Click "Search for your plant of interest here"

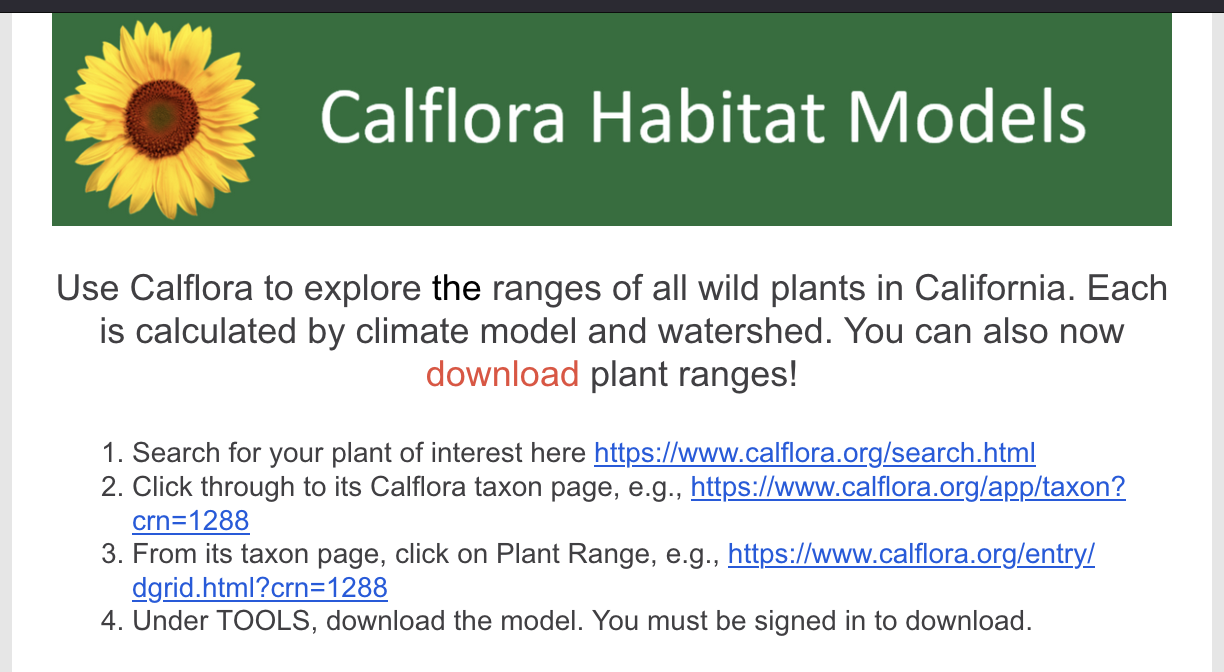tap(359, 453)
